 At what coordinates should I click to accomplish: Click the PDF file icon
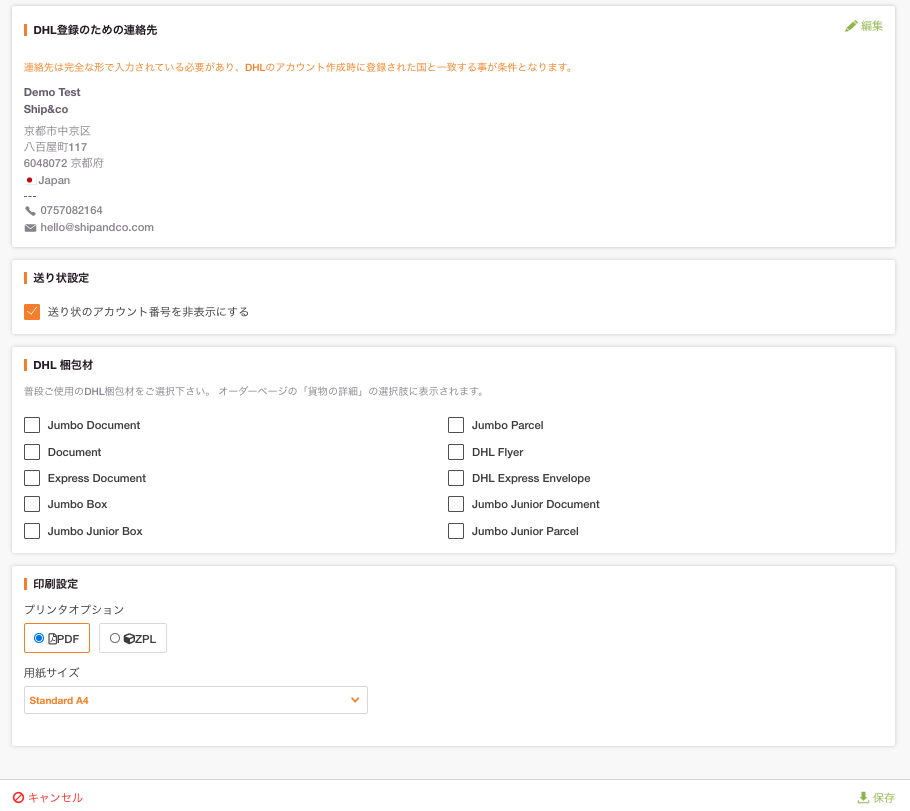click(x=53, y=639)
